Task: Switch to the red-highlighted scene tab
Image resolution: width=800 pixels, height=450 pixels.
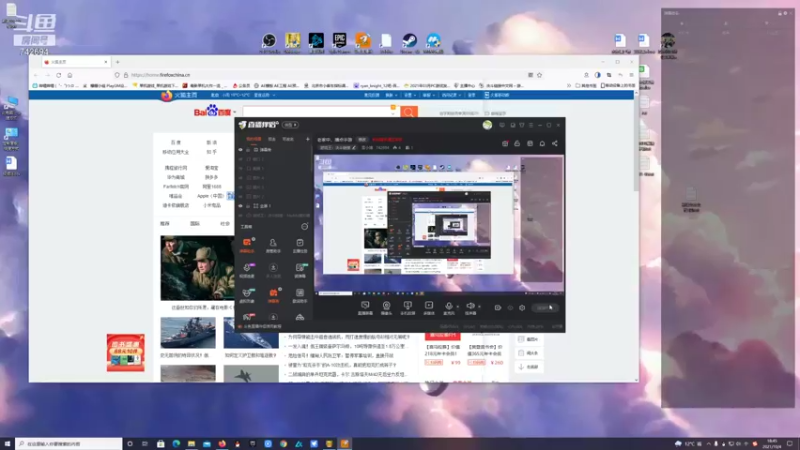Action: (254, 139)
